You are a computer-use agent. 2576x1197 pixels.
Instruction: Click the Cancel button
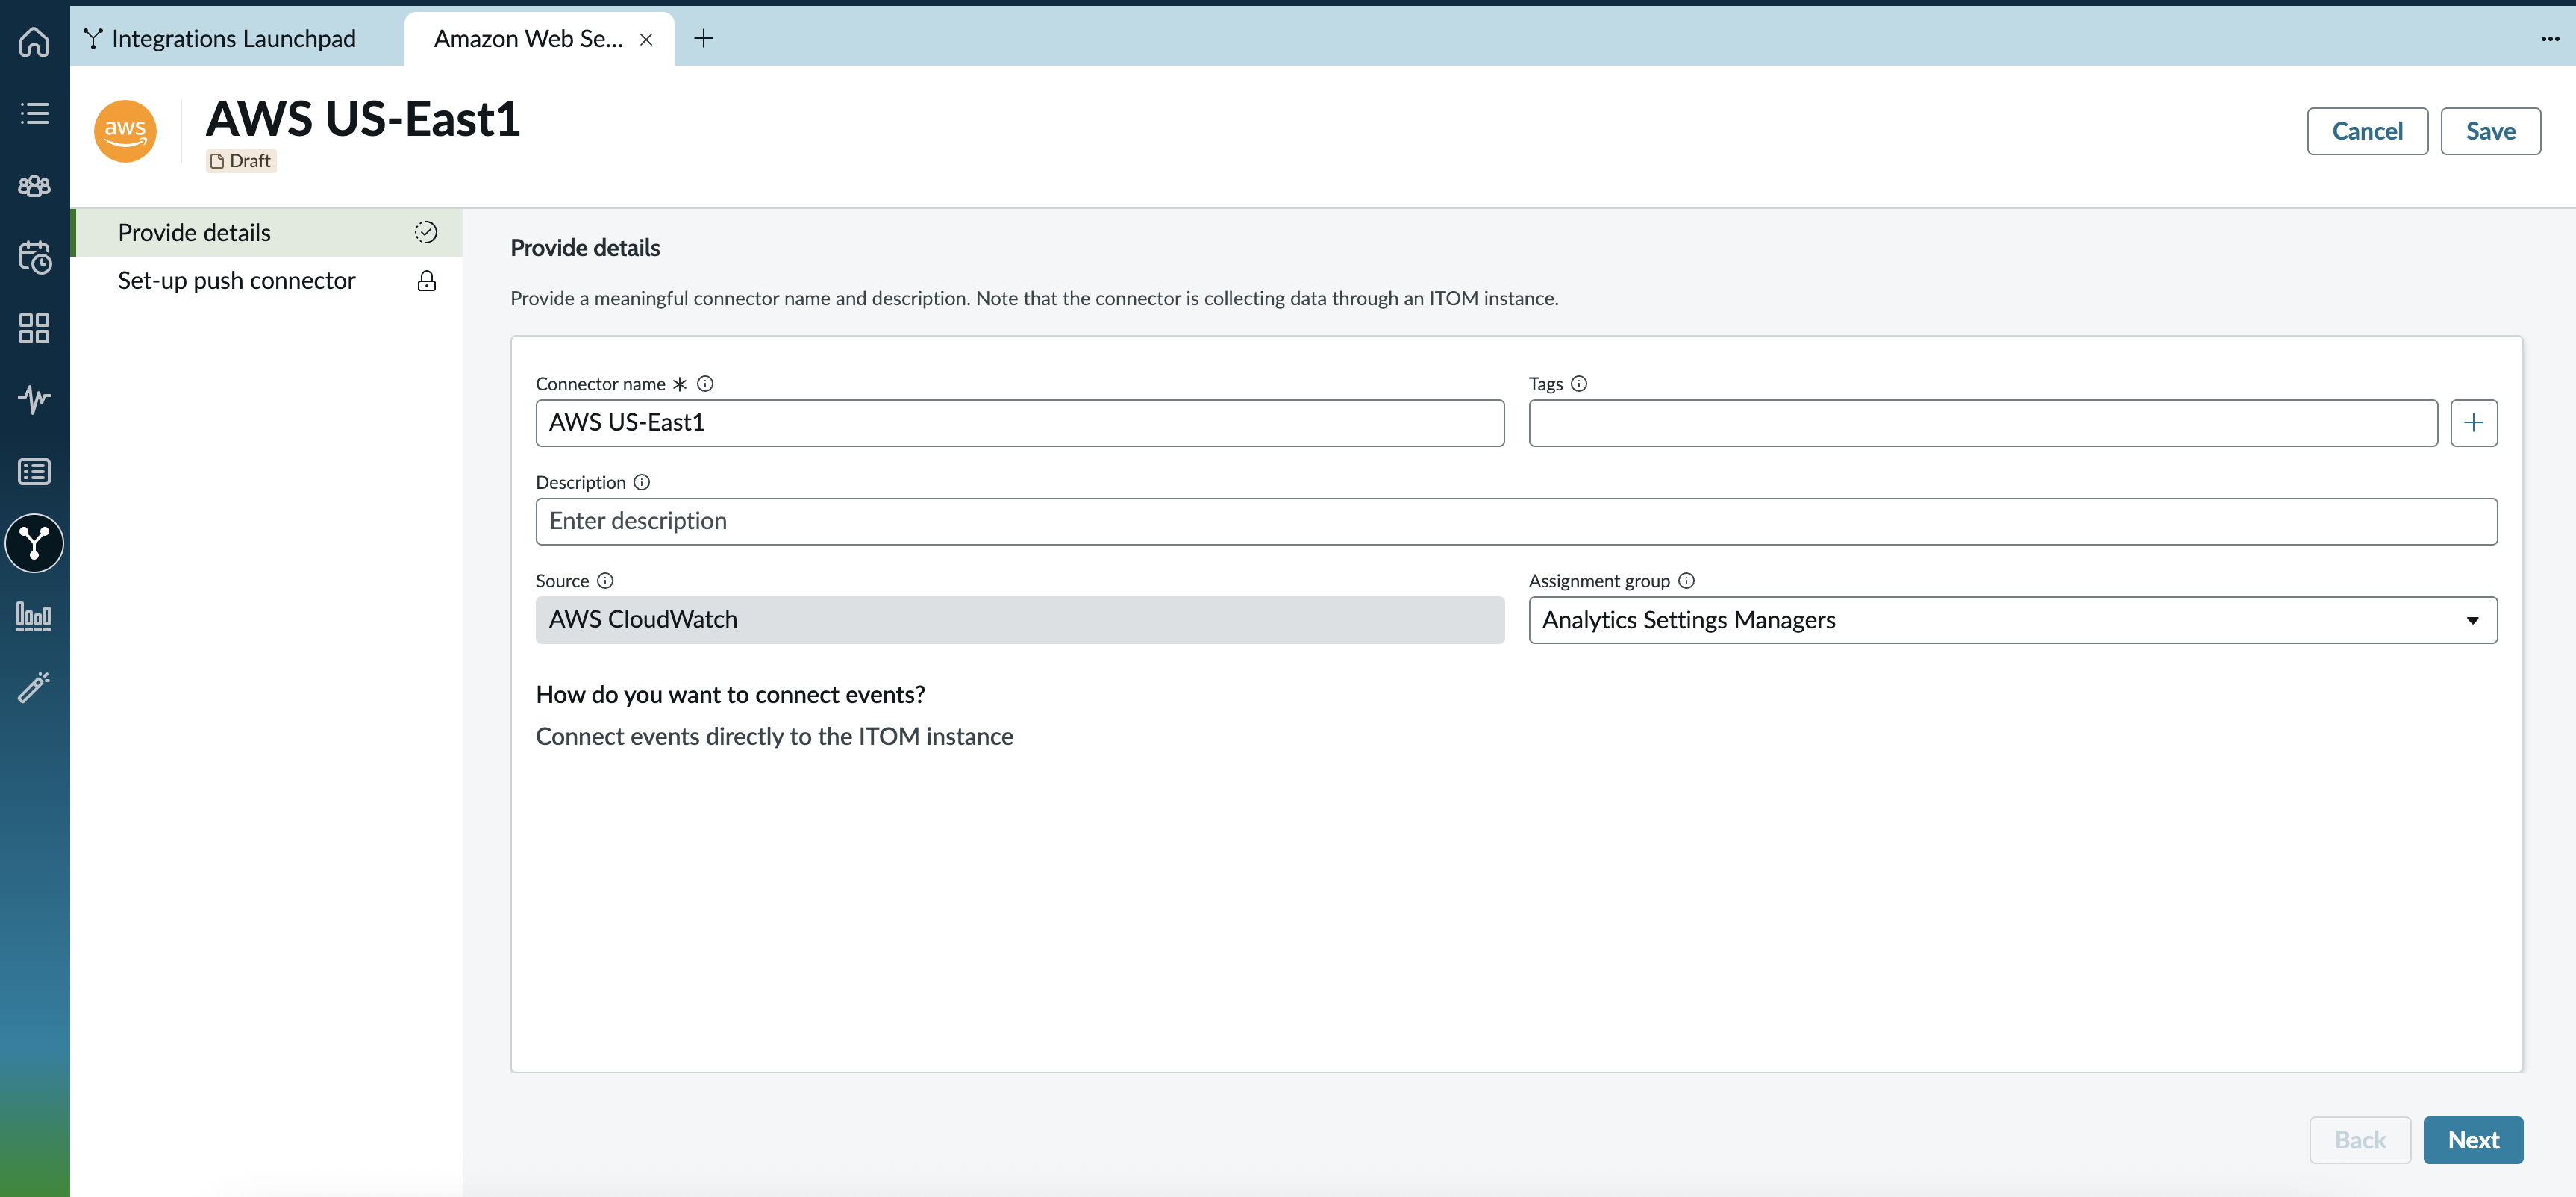[2366, 131]
